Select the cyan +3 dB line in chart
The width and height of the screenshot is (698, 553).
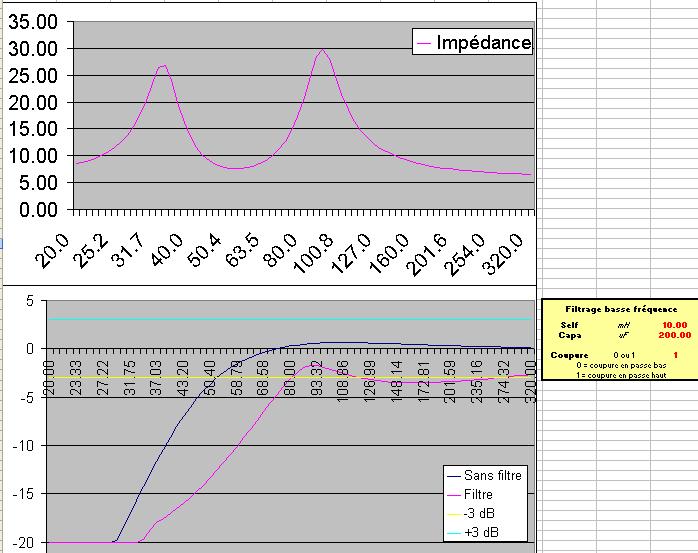289,319
